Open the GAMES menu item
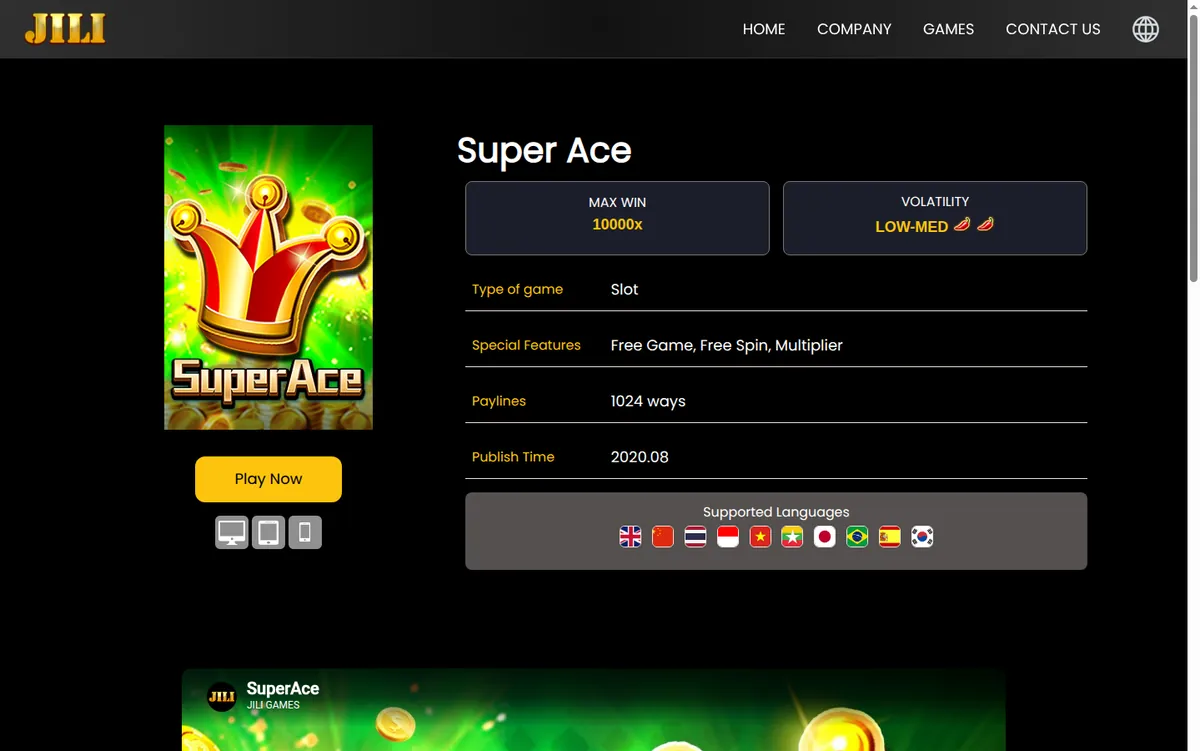The image size is (1200, 751). (x=948, y=29)
